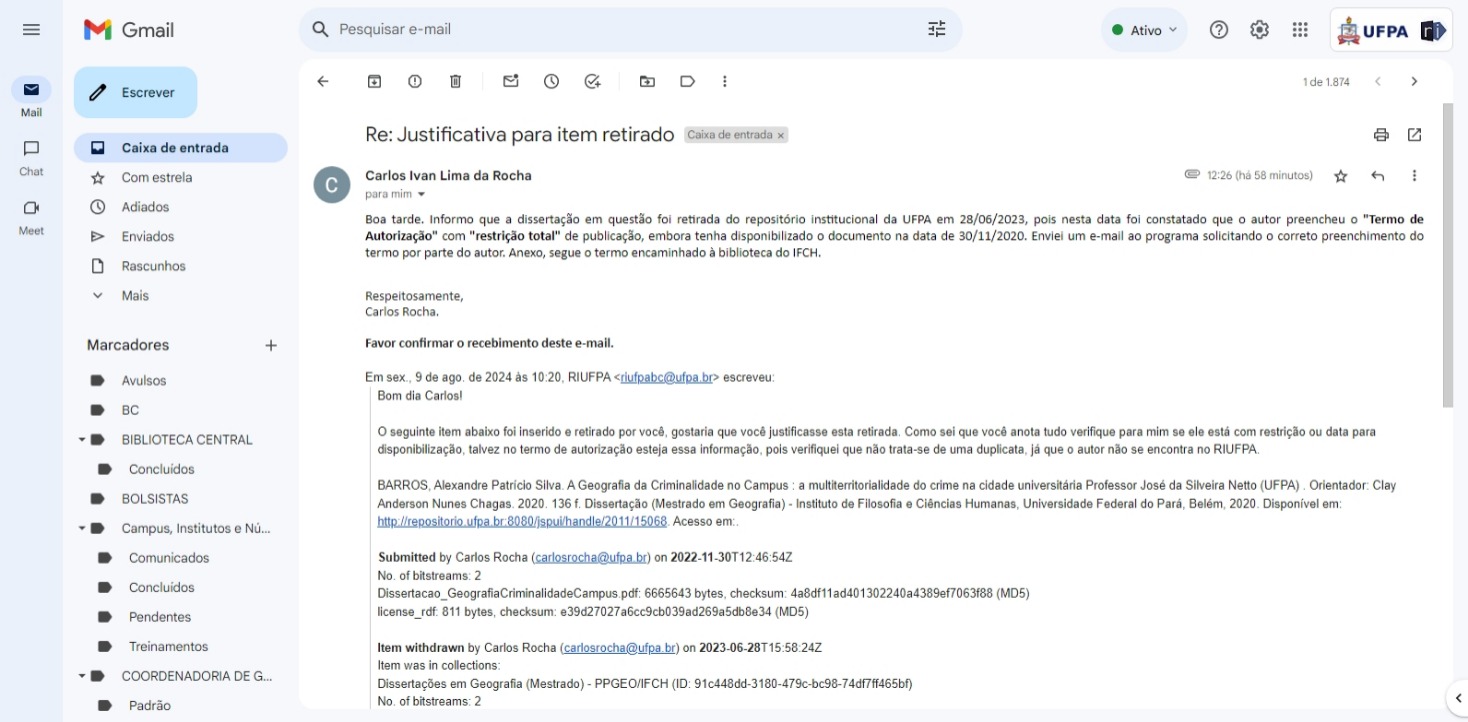Expand recipient details next to 'para mim'
The width and height of the screenshot is (1468, 722).
click(x=421, y=194)
